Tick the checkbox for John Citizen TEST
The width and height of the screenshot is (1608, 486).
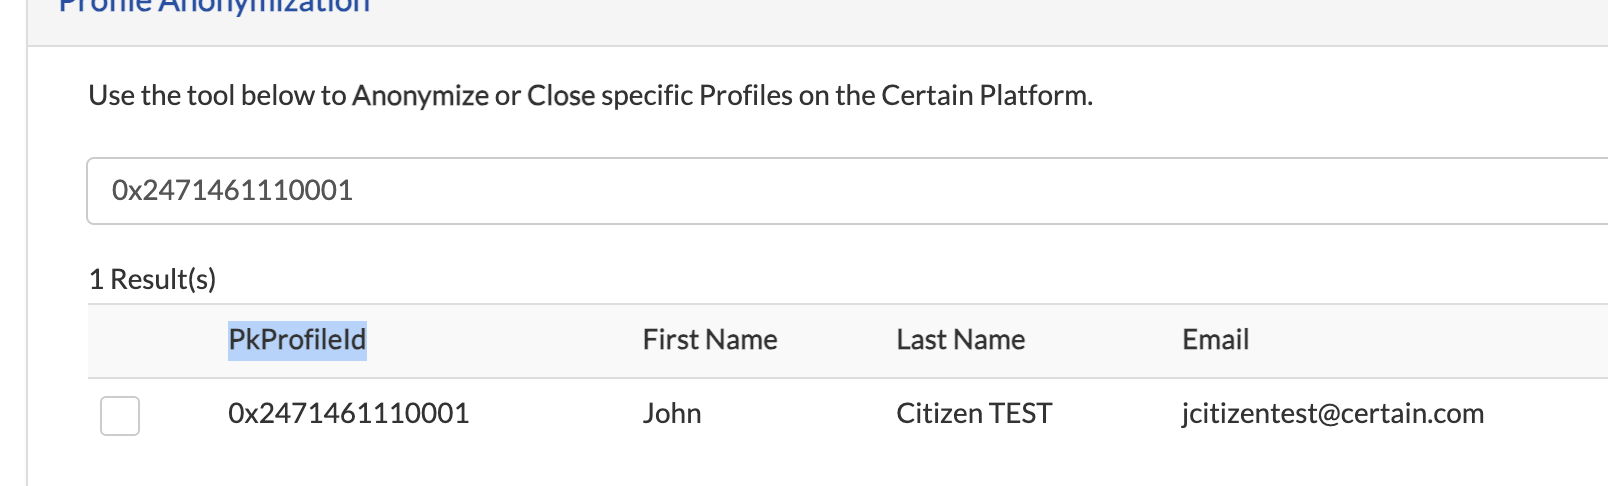pos(120,415)
